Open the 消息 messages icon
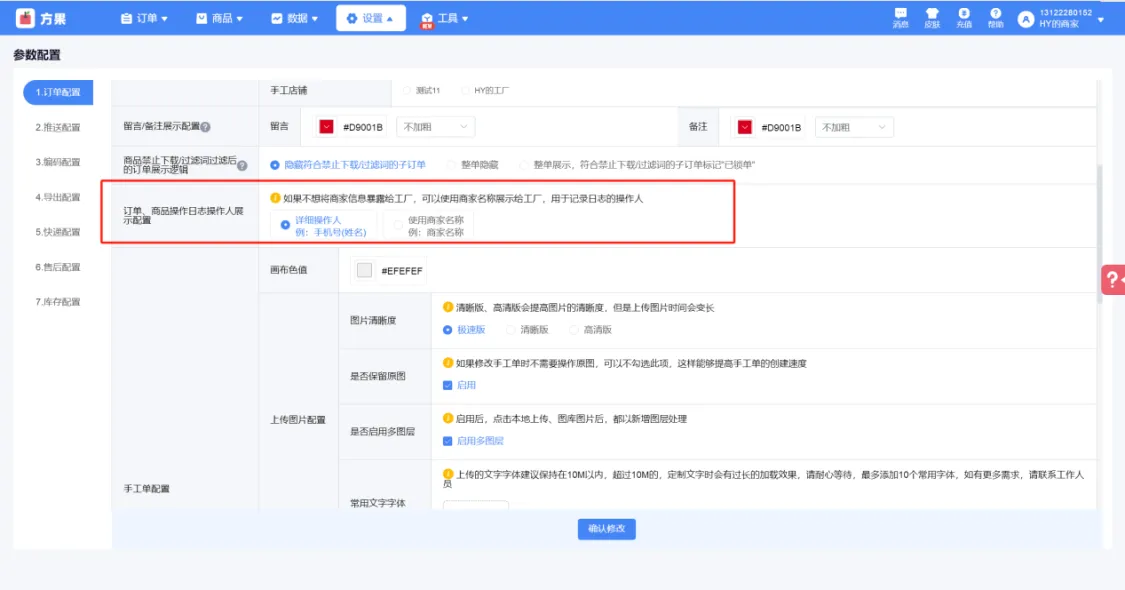 (x=900, y=14)
